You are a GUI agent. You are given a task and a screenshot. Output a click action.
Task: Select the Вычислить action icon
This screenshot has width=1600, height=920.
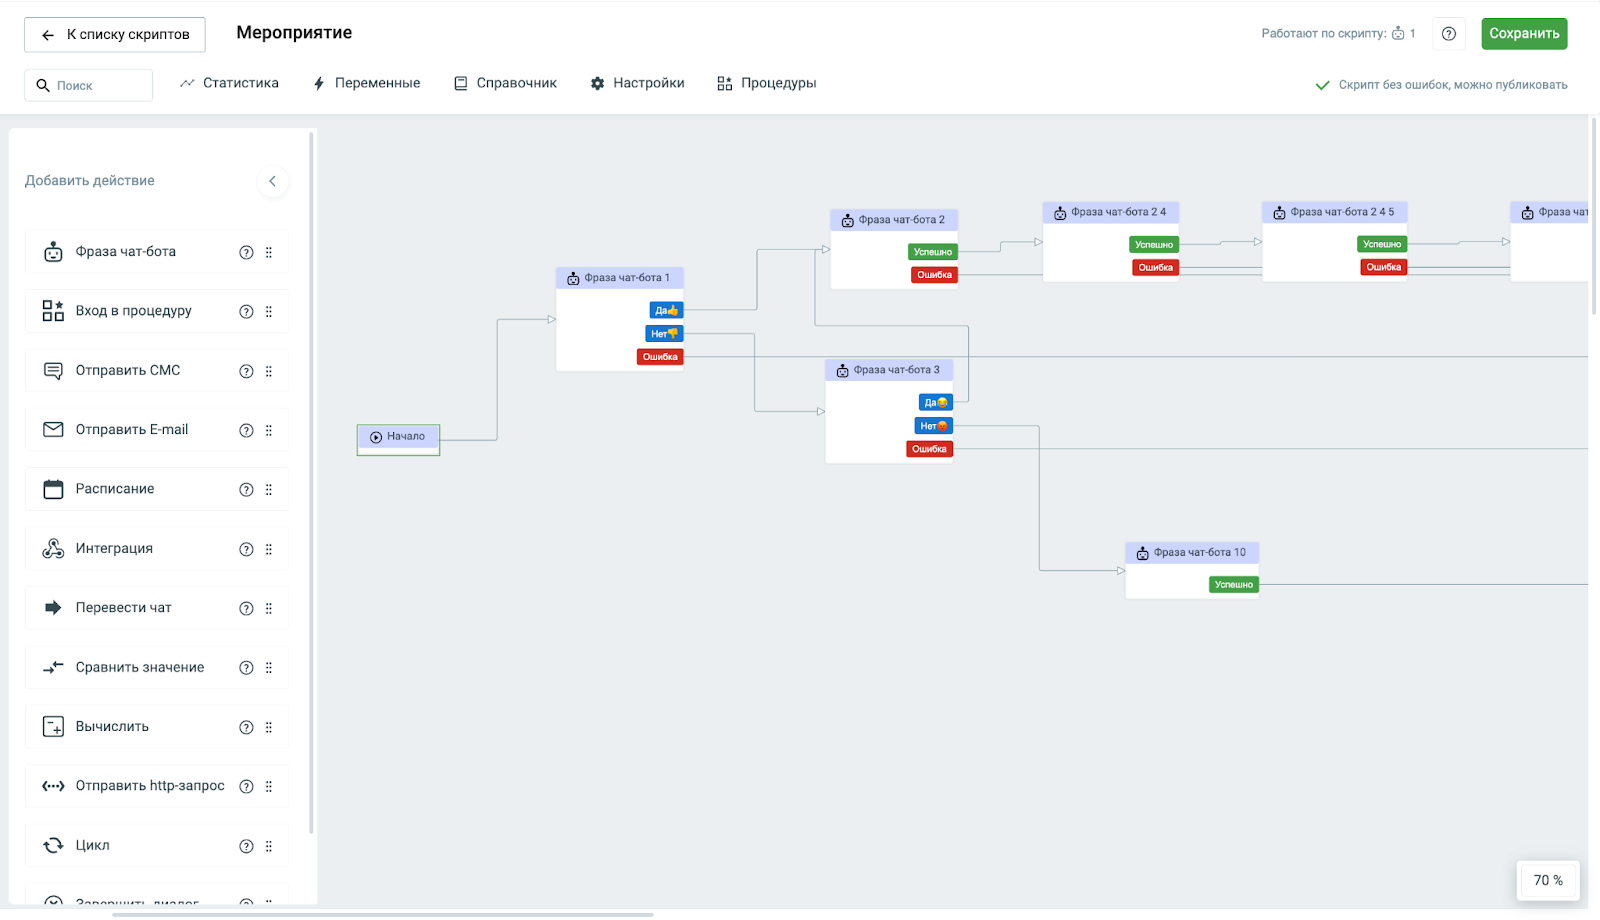(x=53, y=727)
